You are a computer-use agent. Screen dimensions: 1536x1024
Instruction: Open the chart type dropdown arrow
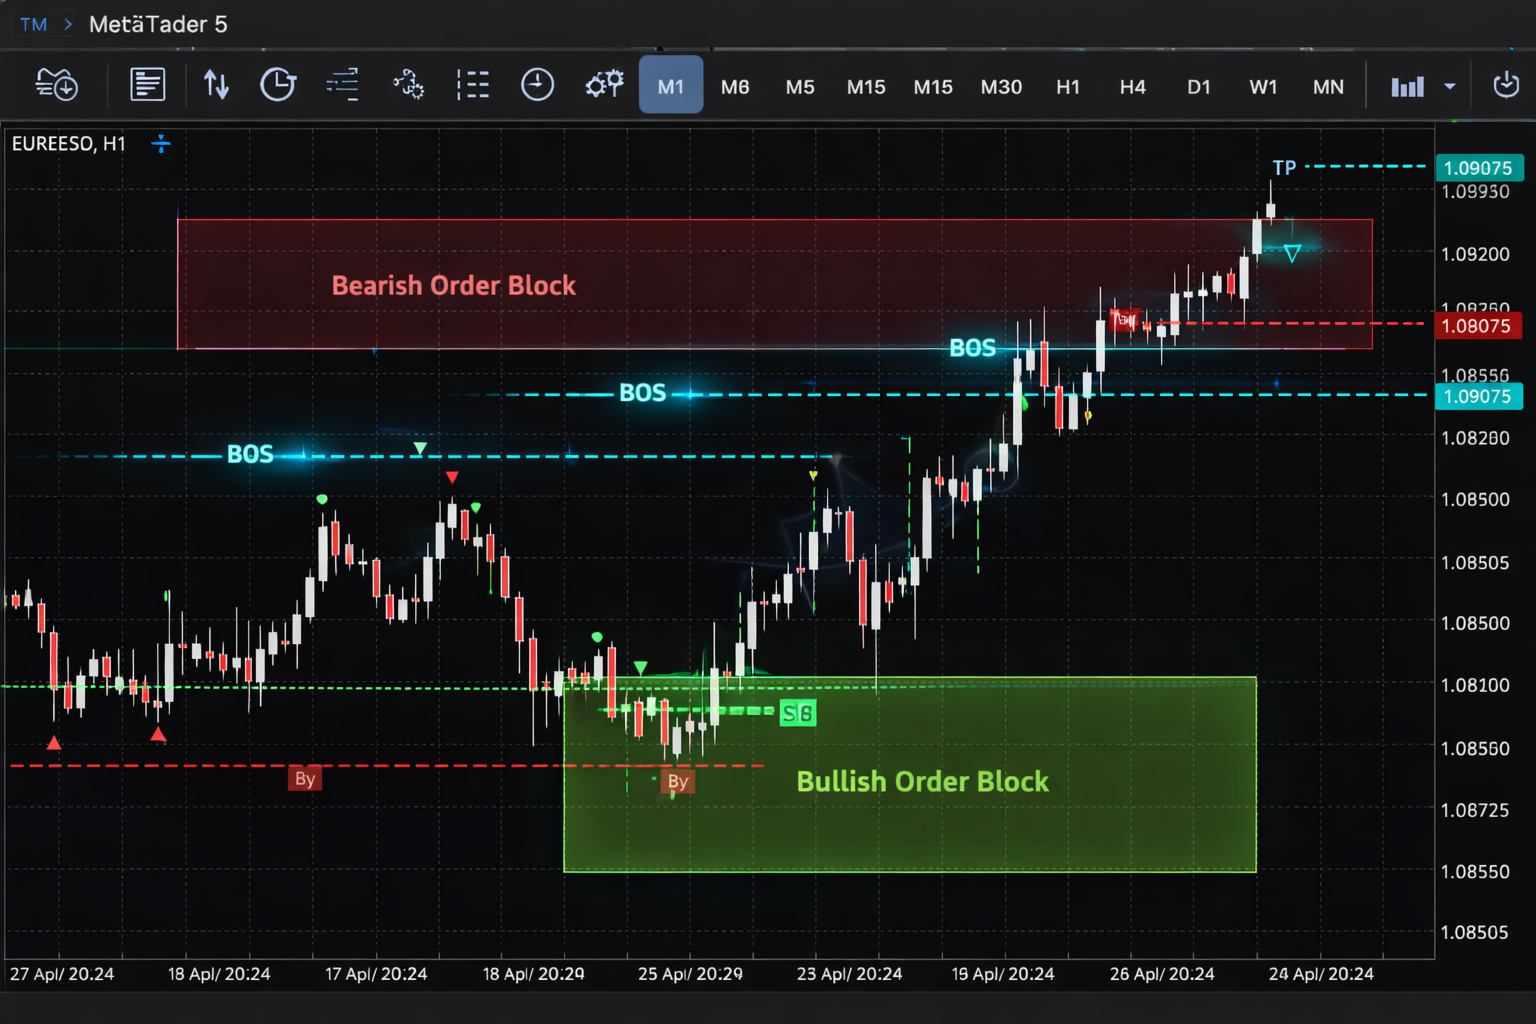pyautogui.click(x=1447, y=86)
